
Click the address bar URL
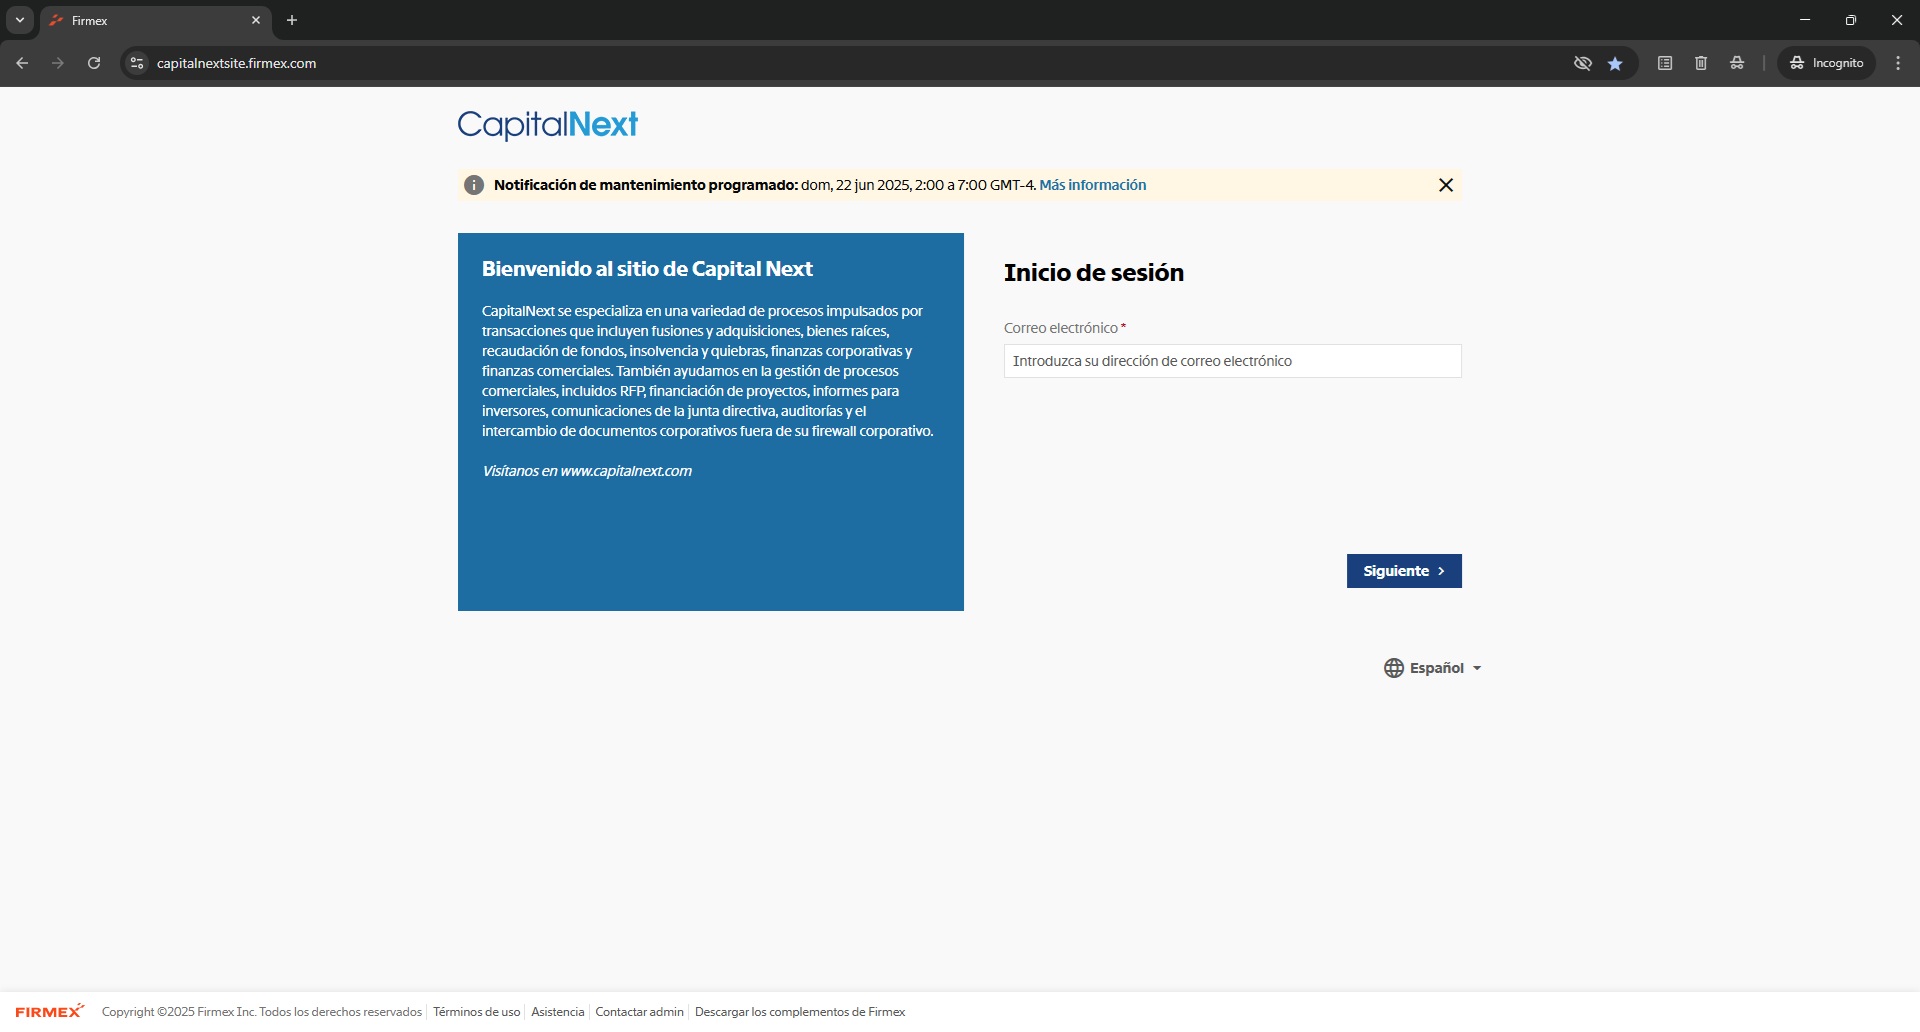tap(236, 63)
